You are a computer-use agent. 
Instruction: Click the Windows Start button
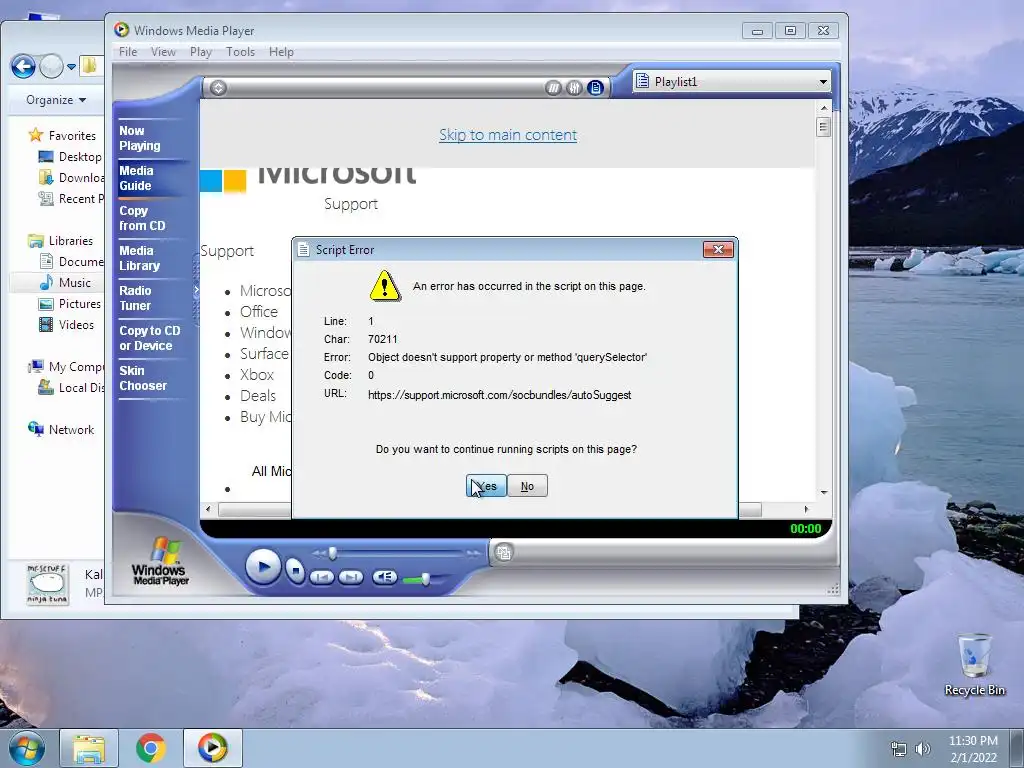(26, 748)
